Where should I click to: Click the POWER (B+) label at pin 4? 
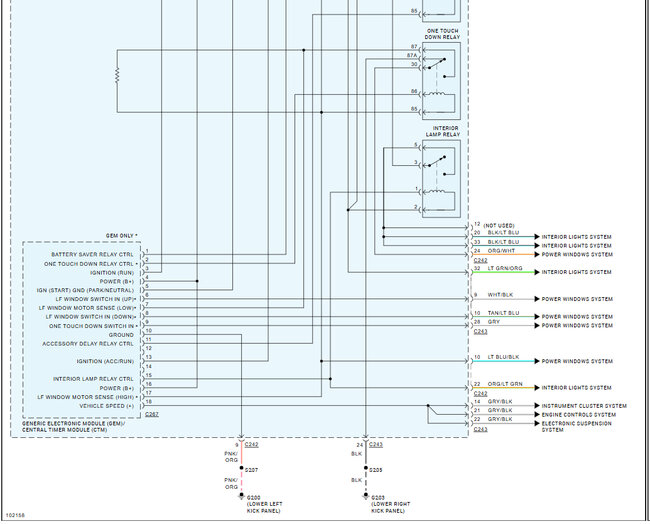(116, 281)
